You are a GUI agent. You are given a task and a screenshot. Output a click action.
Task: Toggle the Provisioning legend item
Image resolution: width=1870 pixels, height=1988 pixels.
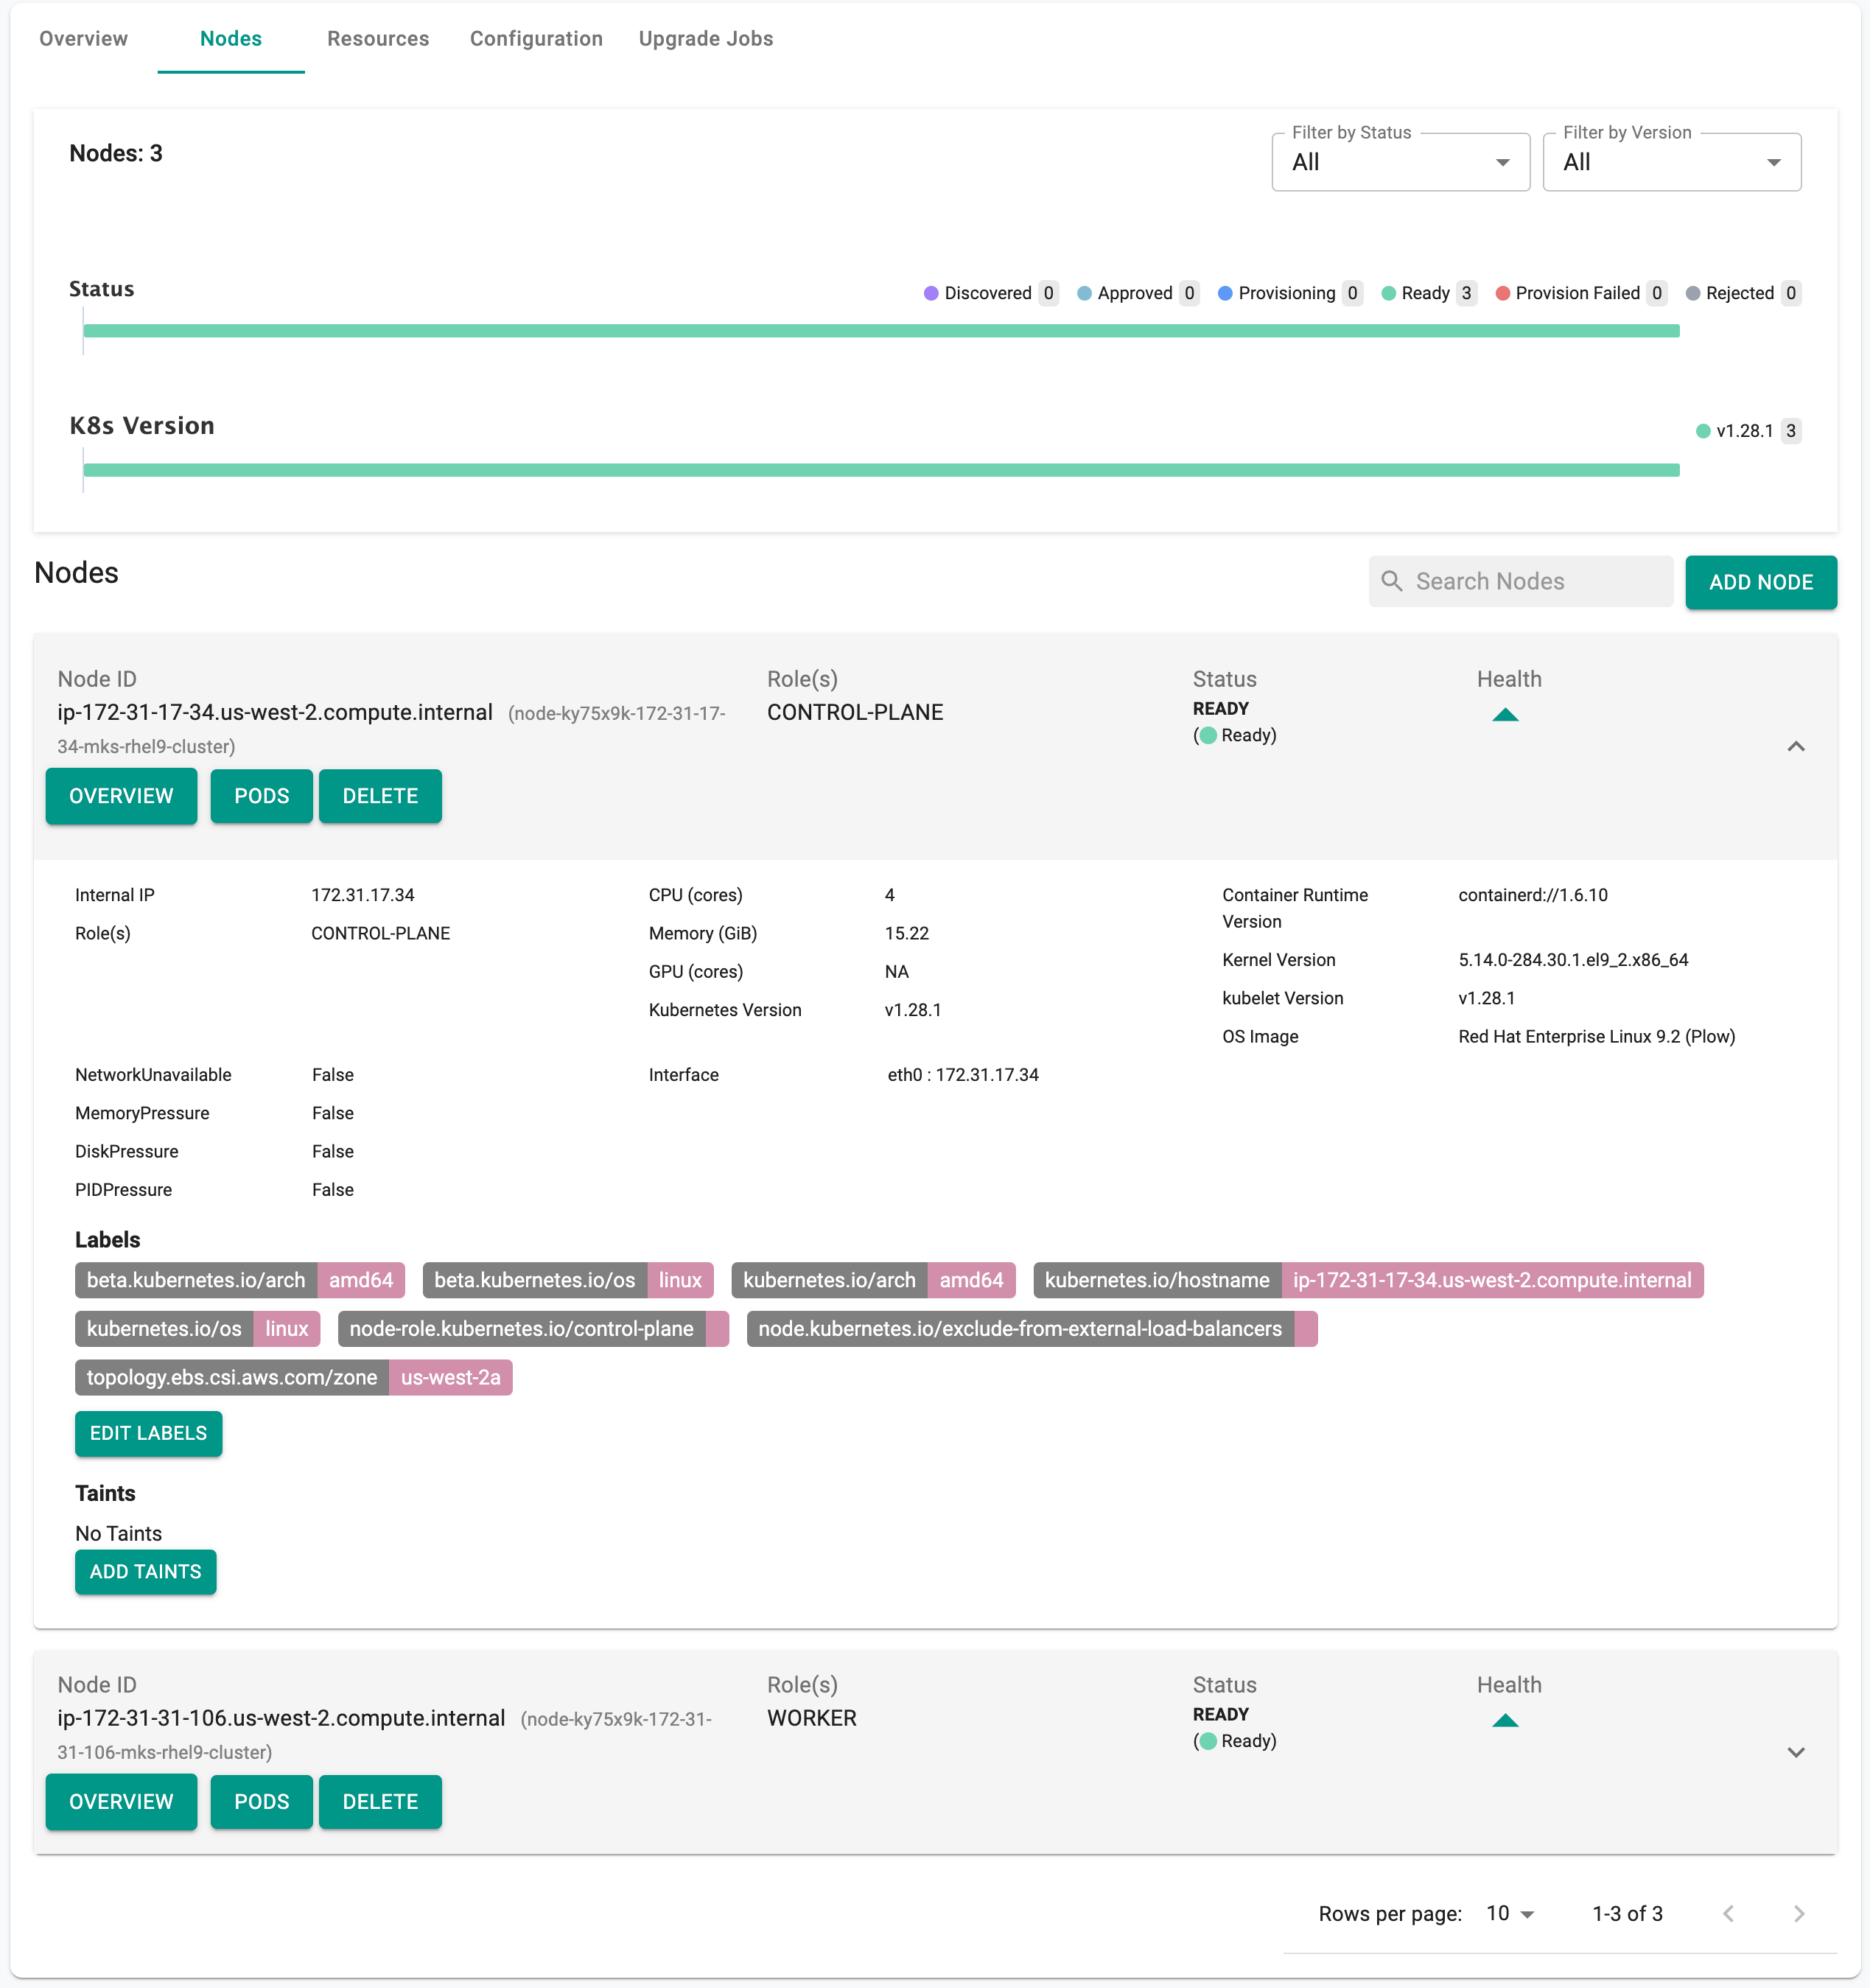point(1286,293)
